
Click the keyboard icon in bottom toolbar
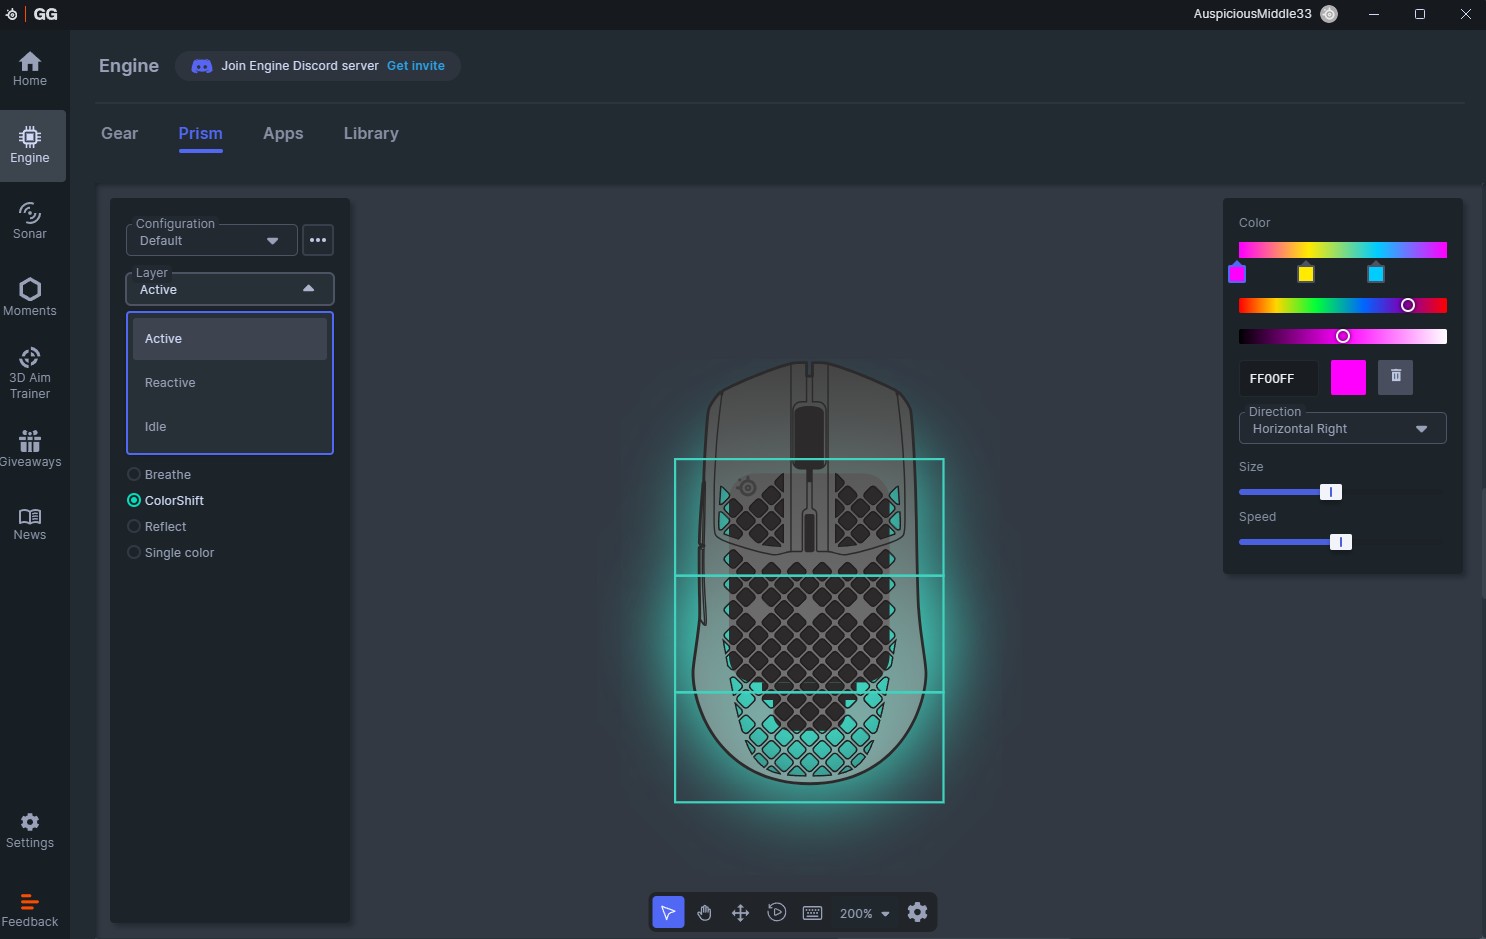click(812, 912)
